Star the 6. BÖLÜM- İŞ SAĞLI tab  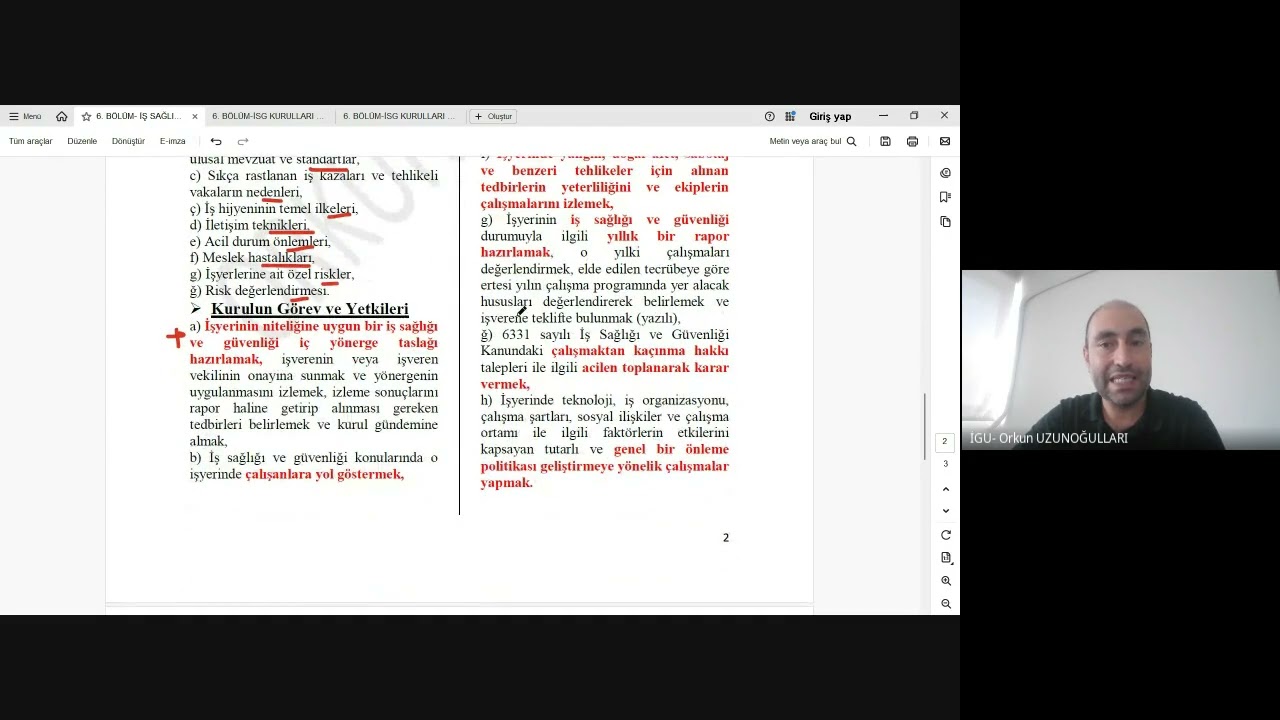click(x=86, y=116)
